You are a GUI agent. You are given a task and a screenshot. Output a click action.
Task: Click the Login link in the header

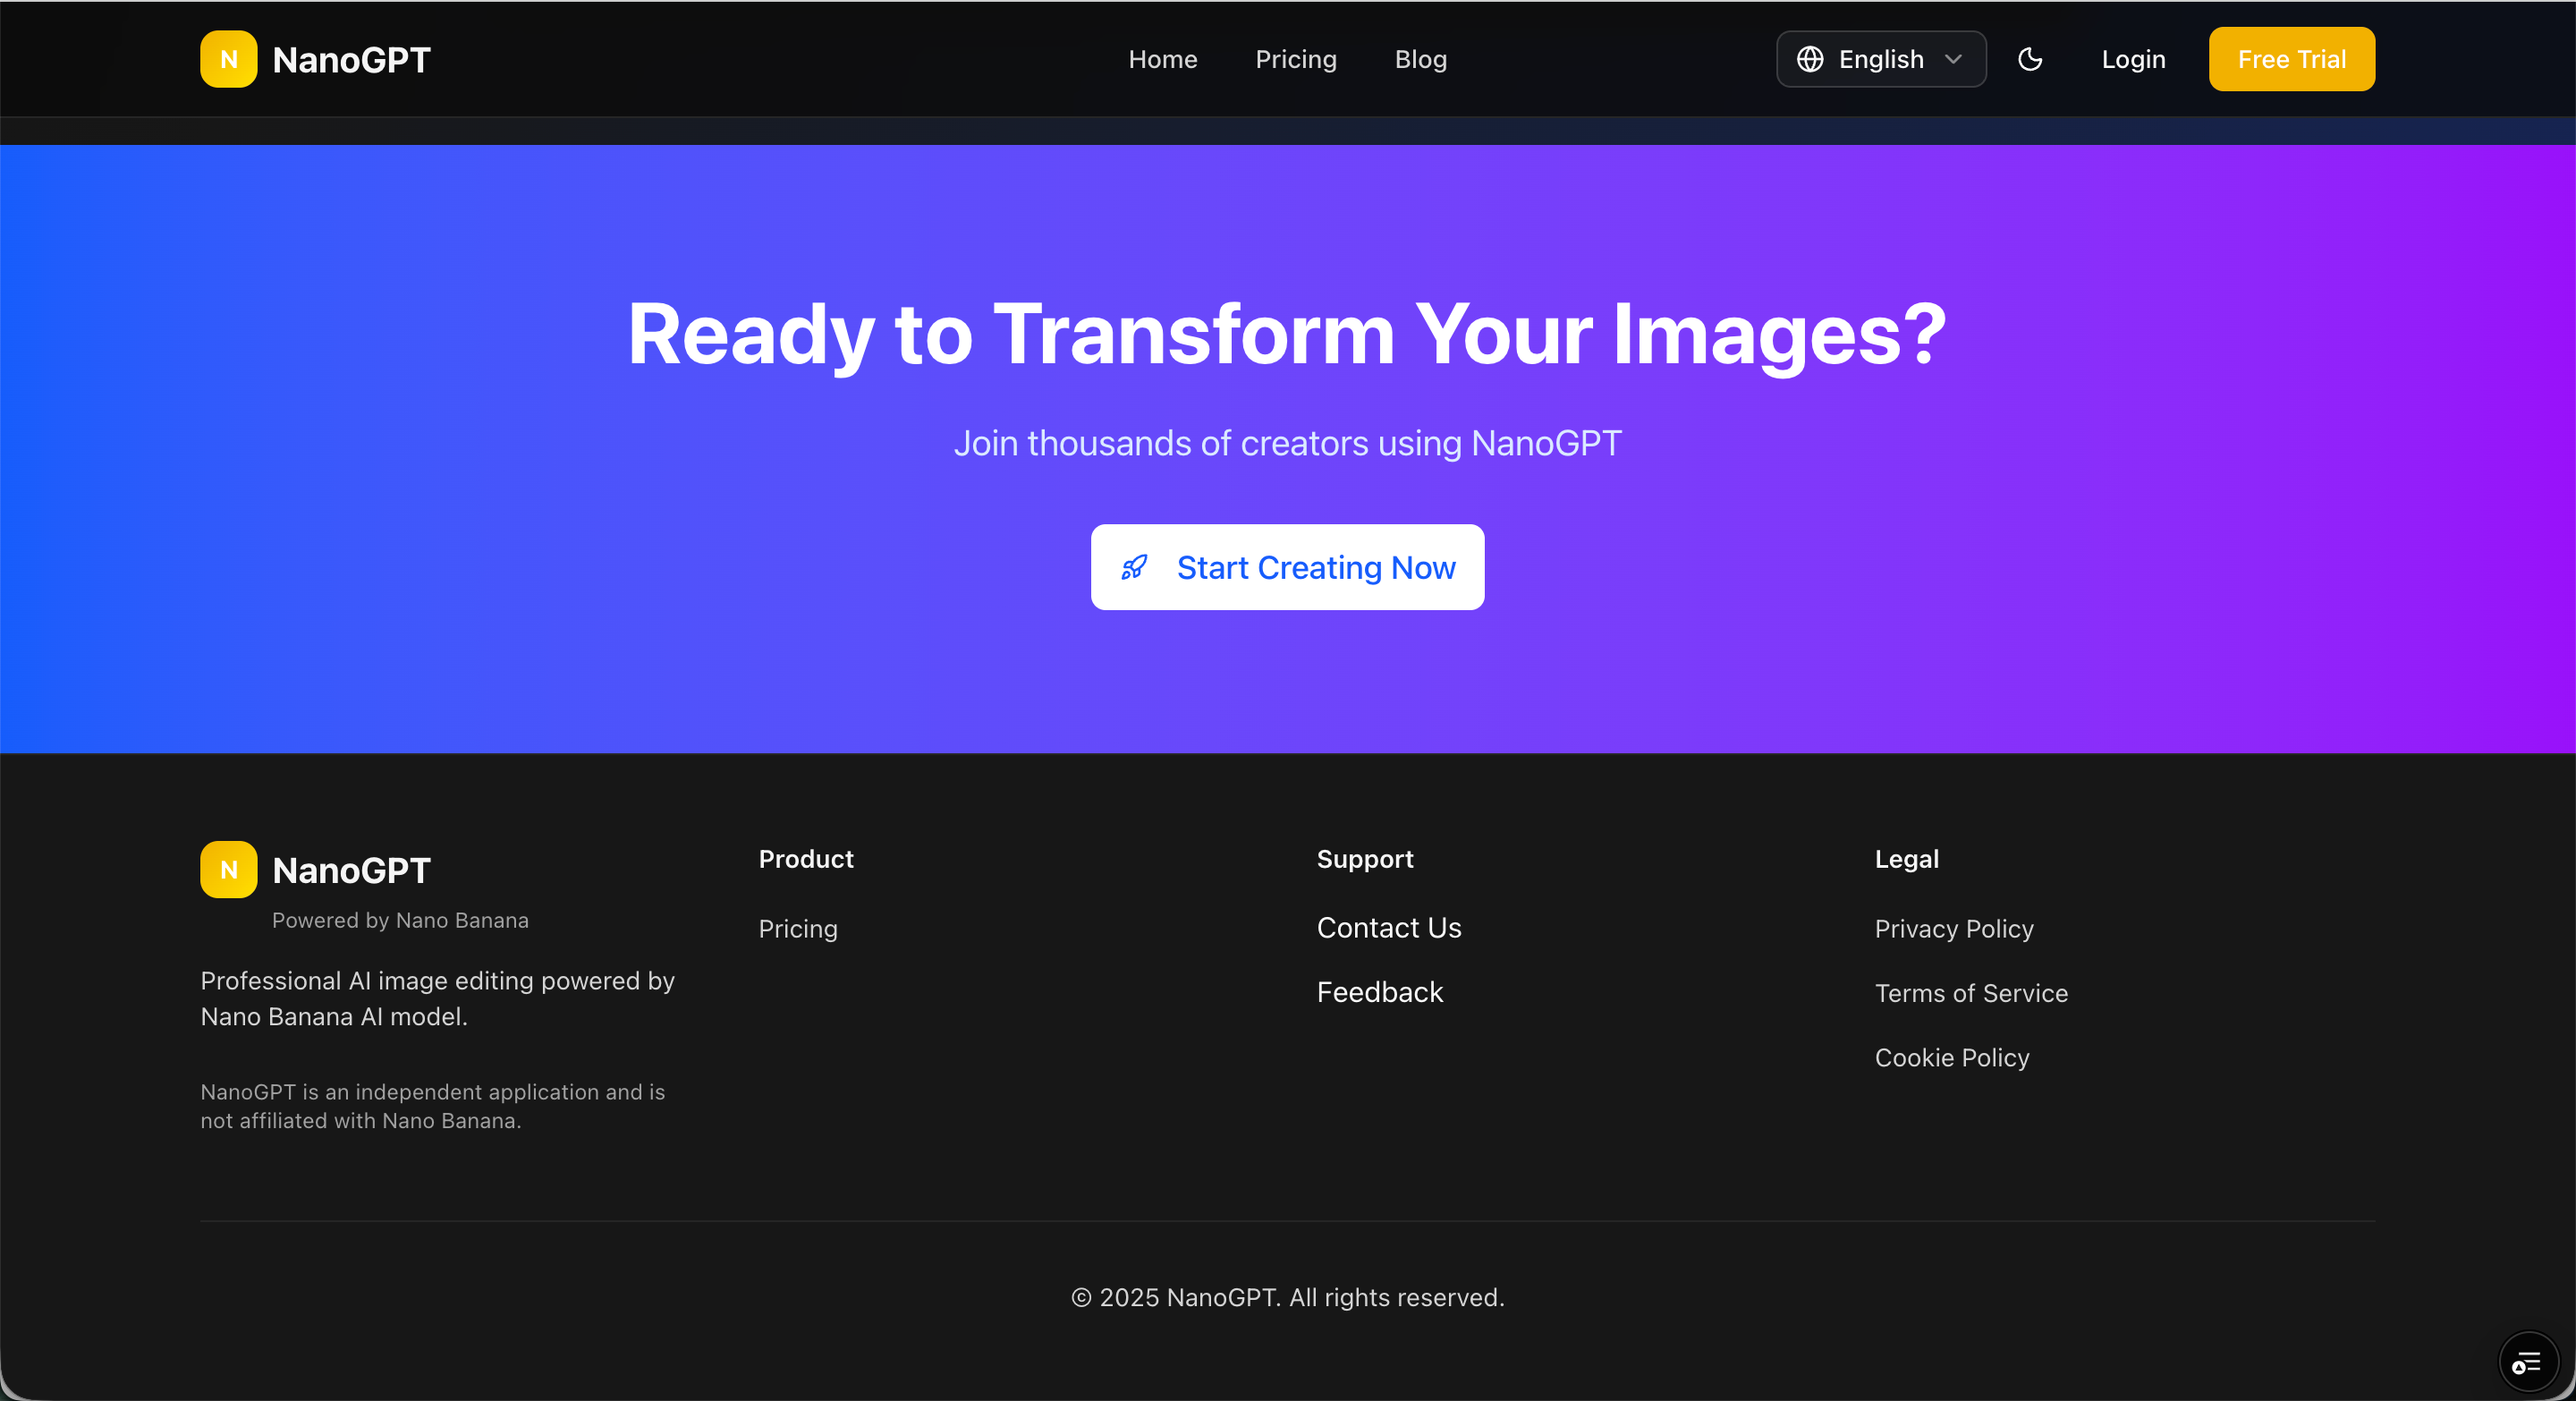[2132, 59]
